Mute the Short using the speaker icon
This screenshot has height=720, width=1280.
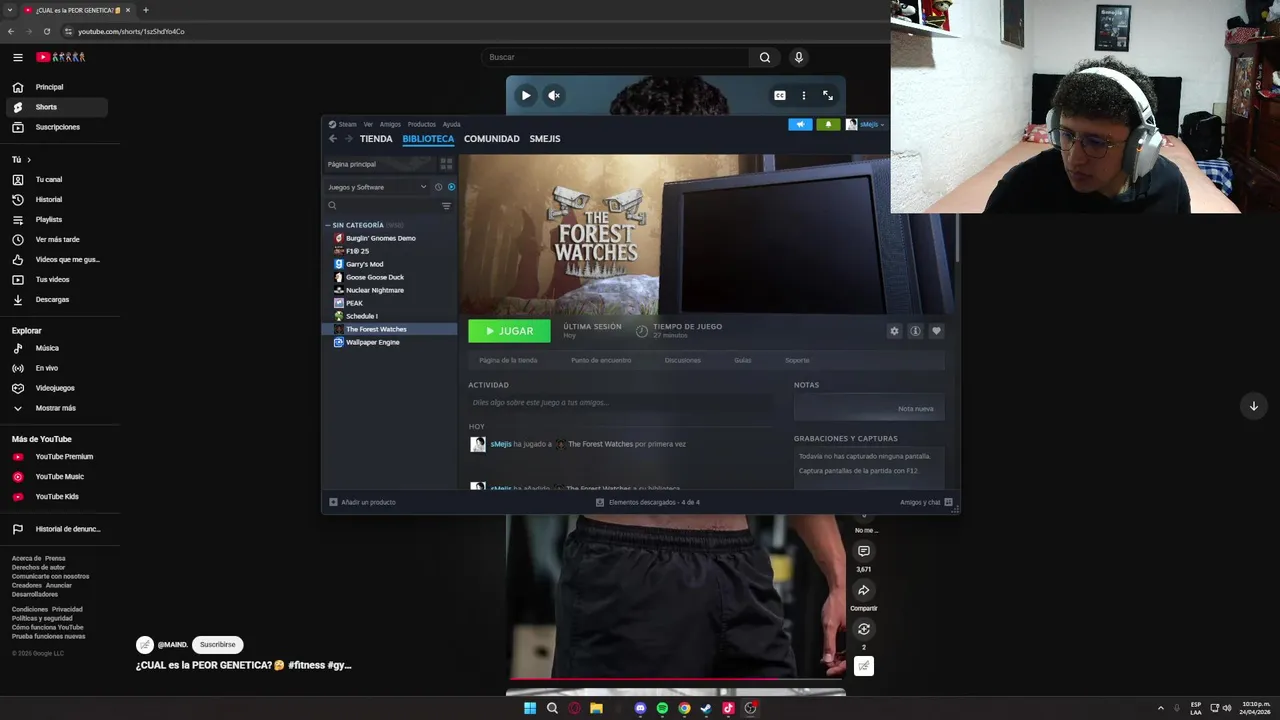coord(554,95)
